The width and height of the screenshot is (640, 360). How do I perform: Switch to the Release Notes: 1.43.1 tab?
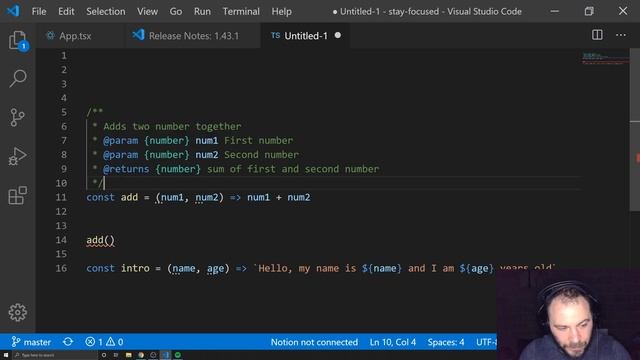192,36
